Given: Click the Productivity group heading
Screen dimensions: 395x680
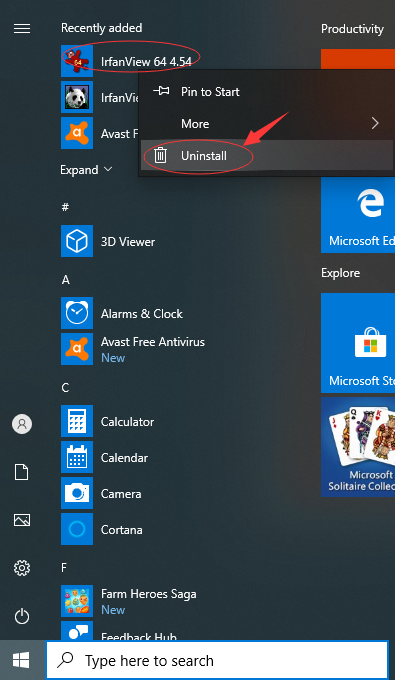Looking at the screenshot, I should tap(352, 29).
